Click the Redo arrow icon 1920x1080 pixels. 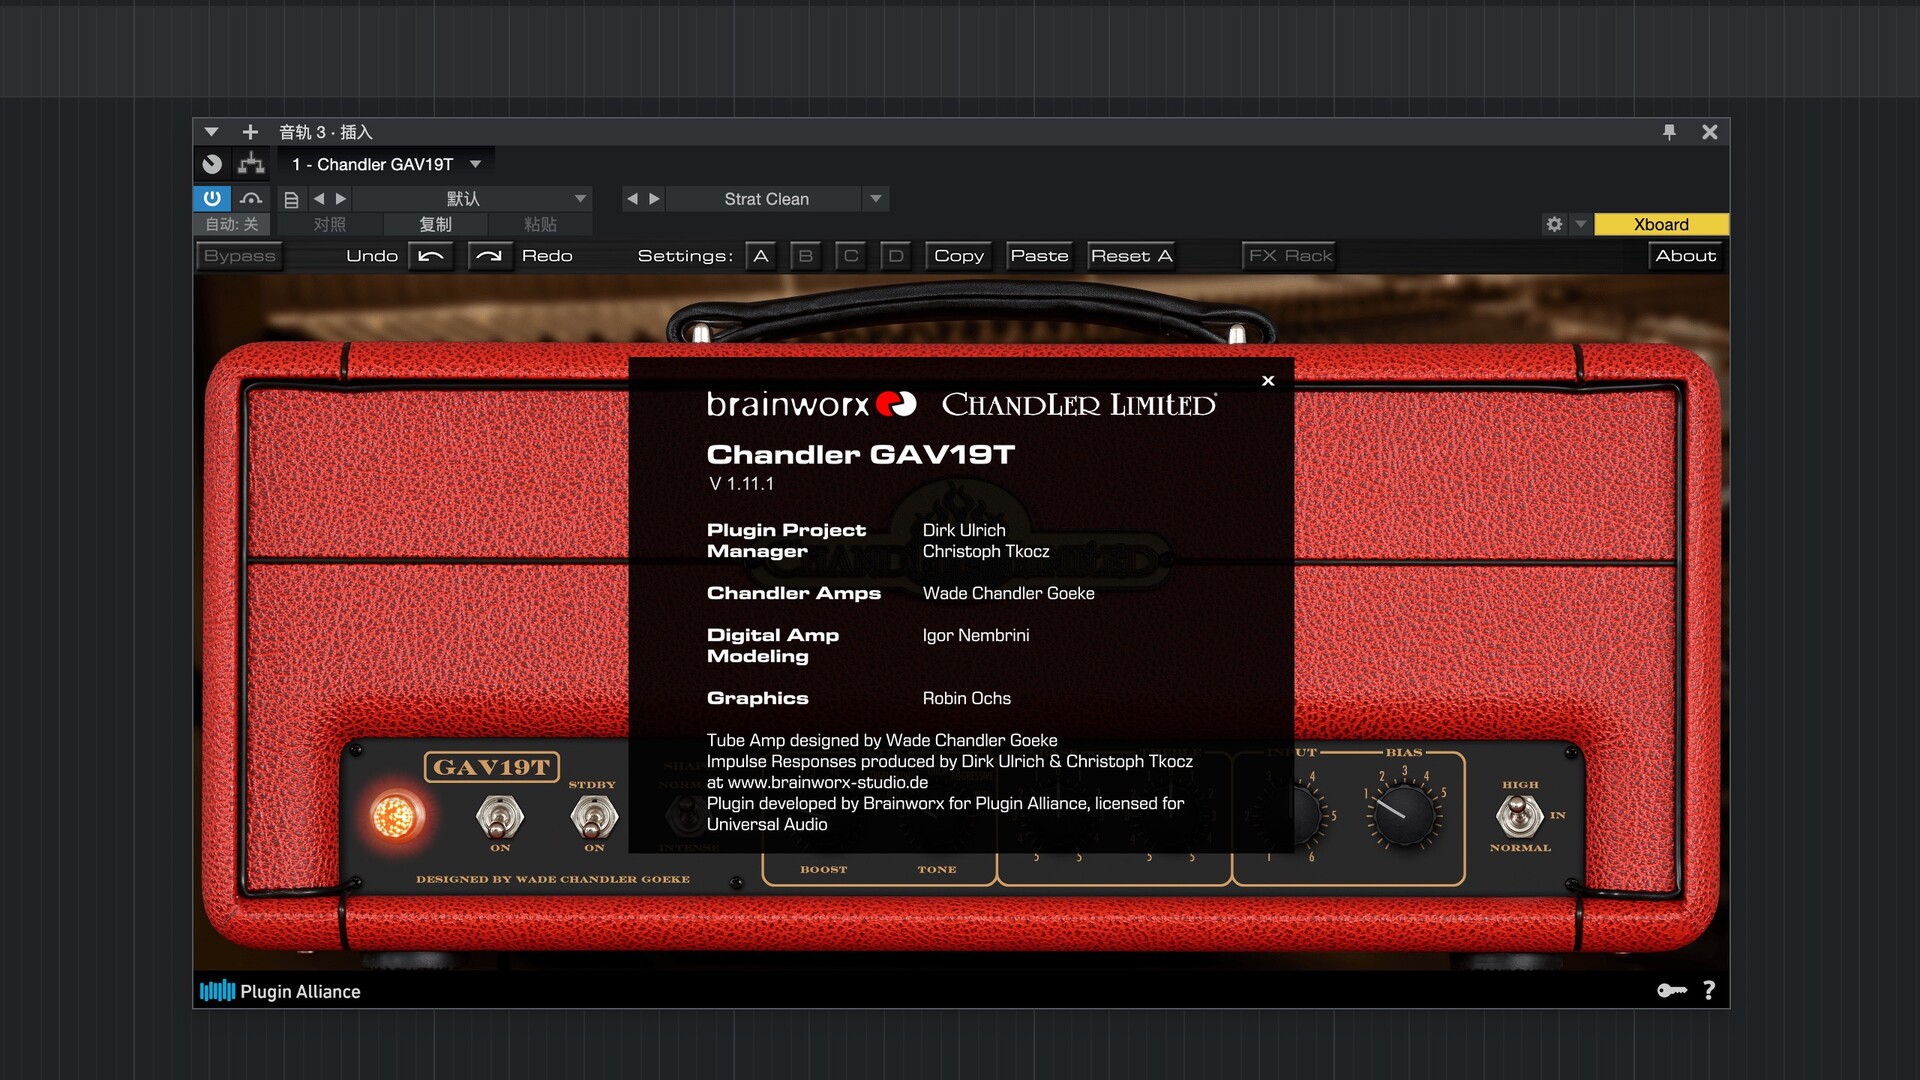point(489,256)
